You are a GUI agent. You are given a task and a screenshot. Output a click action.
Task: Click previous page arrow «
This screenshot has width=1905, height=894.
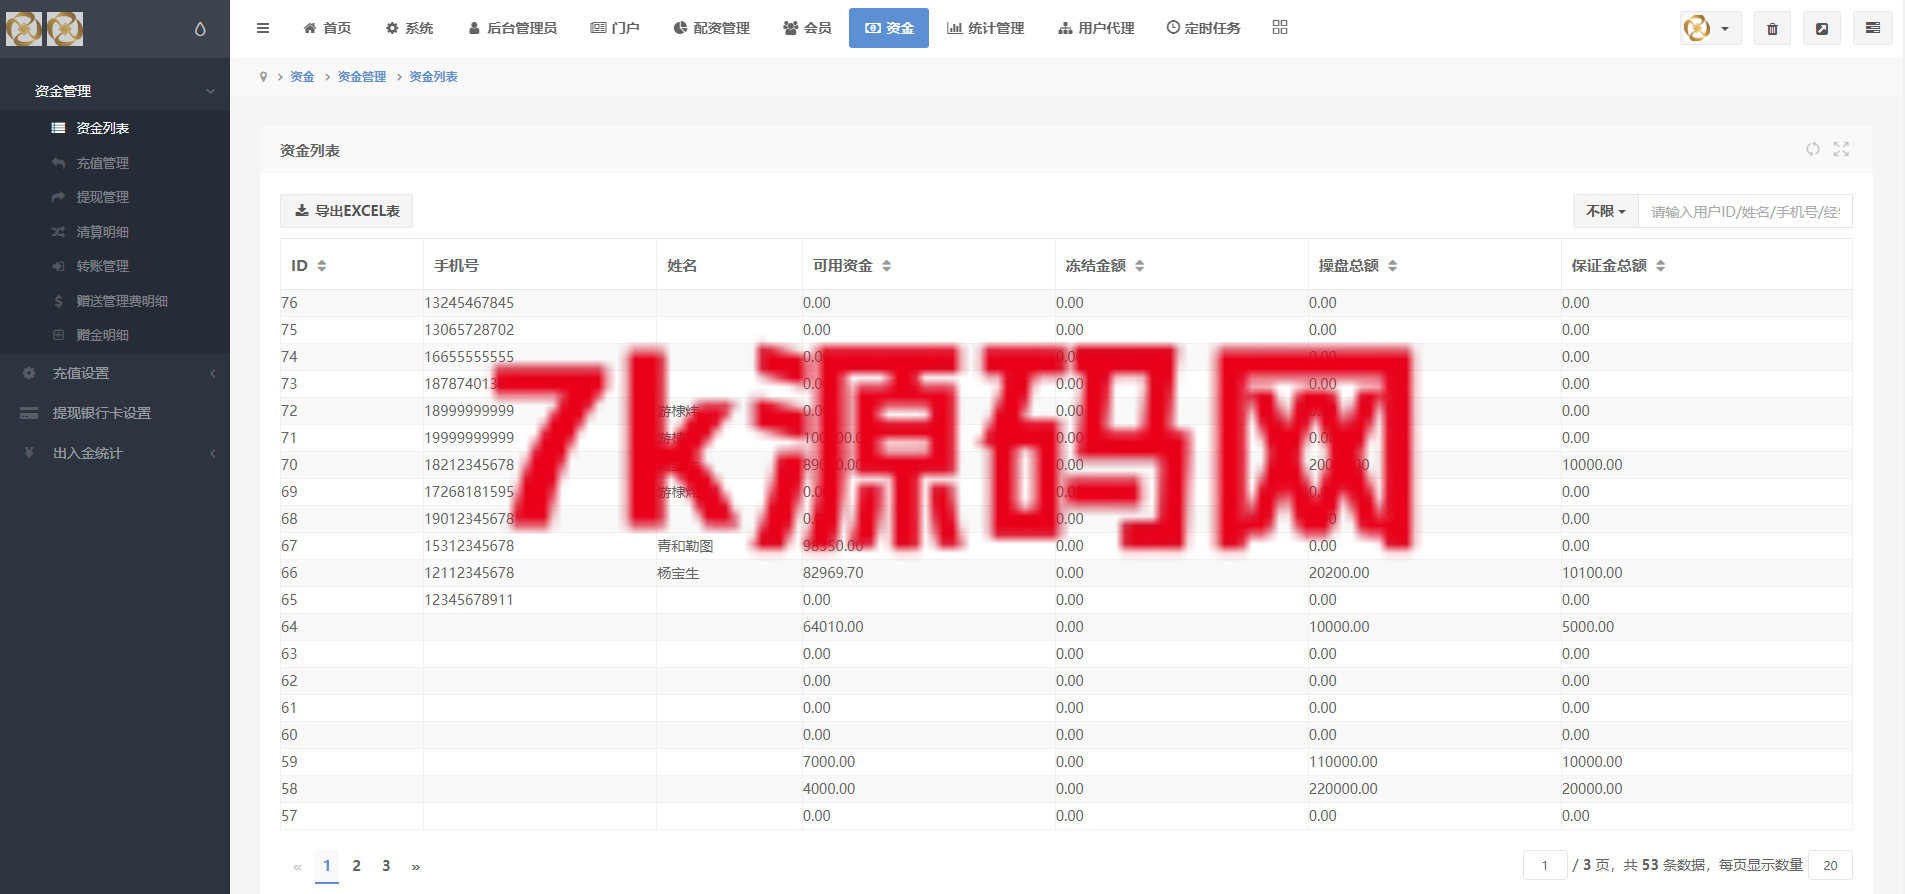297,867
